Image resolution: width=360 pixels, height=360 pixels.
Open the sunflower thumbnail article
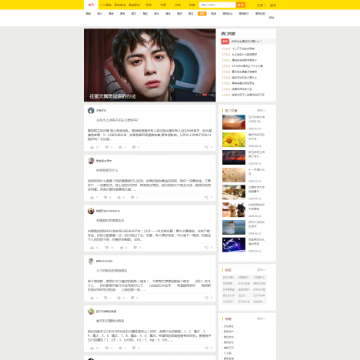234,140
